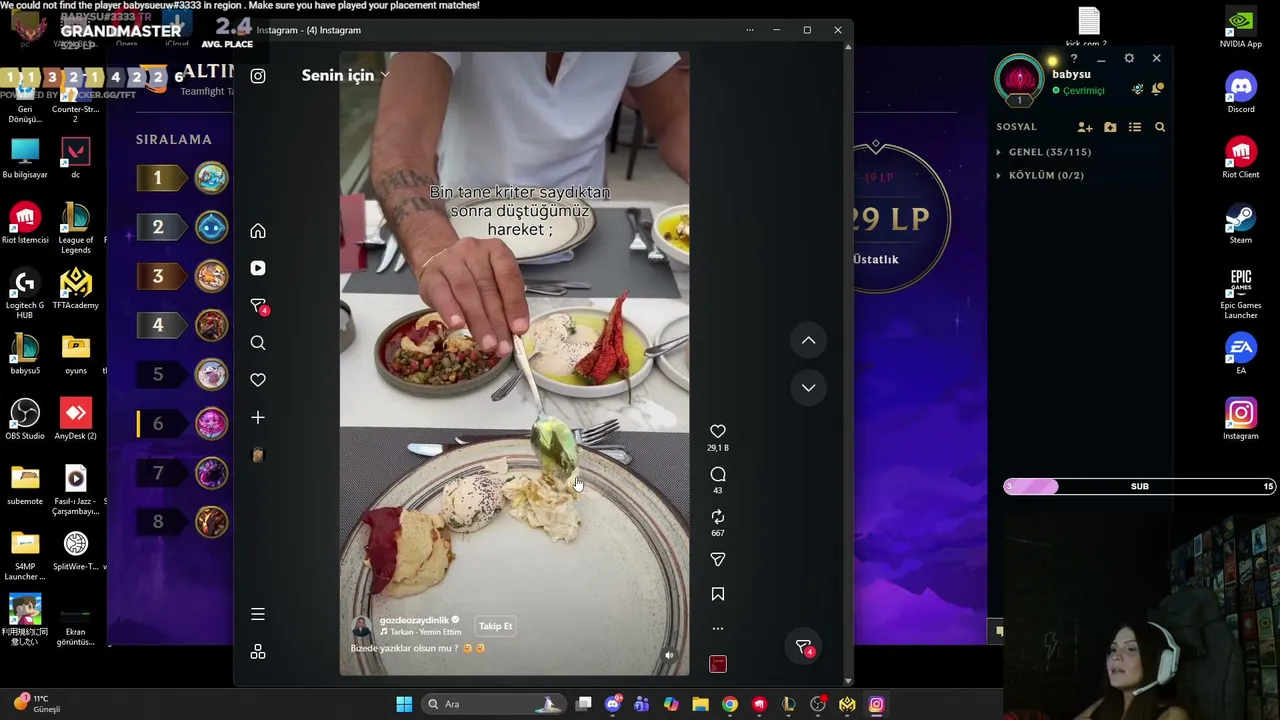Open comments on the reel

(718, 474)
